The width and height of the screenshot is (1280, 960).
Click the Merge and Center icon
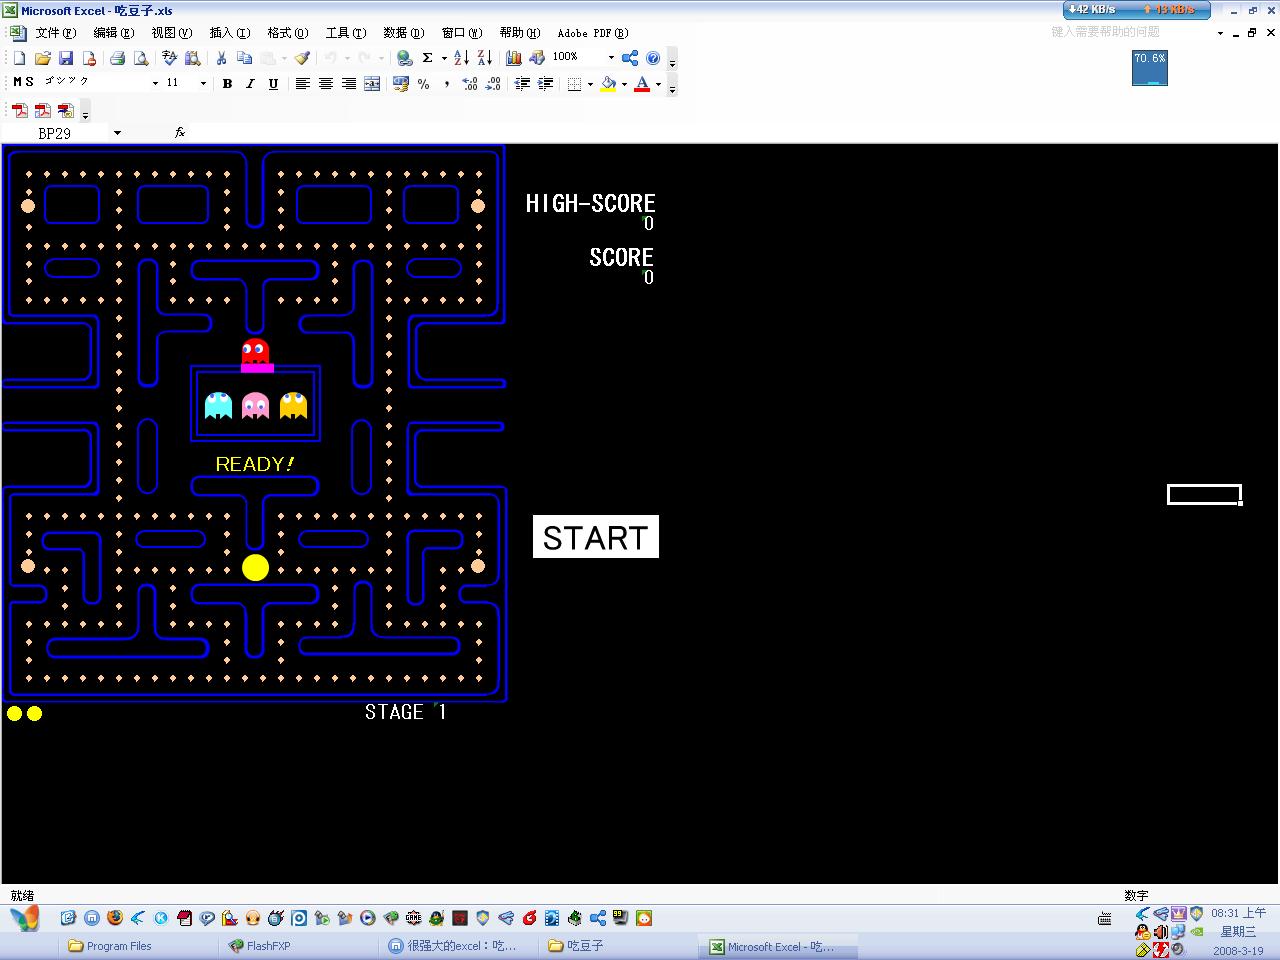(x=371, y=84)
